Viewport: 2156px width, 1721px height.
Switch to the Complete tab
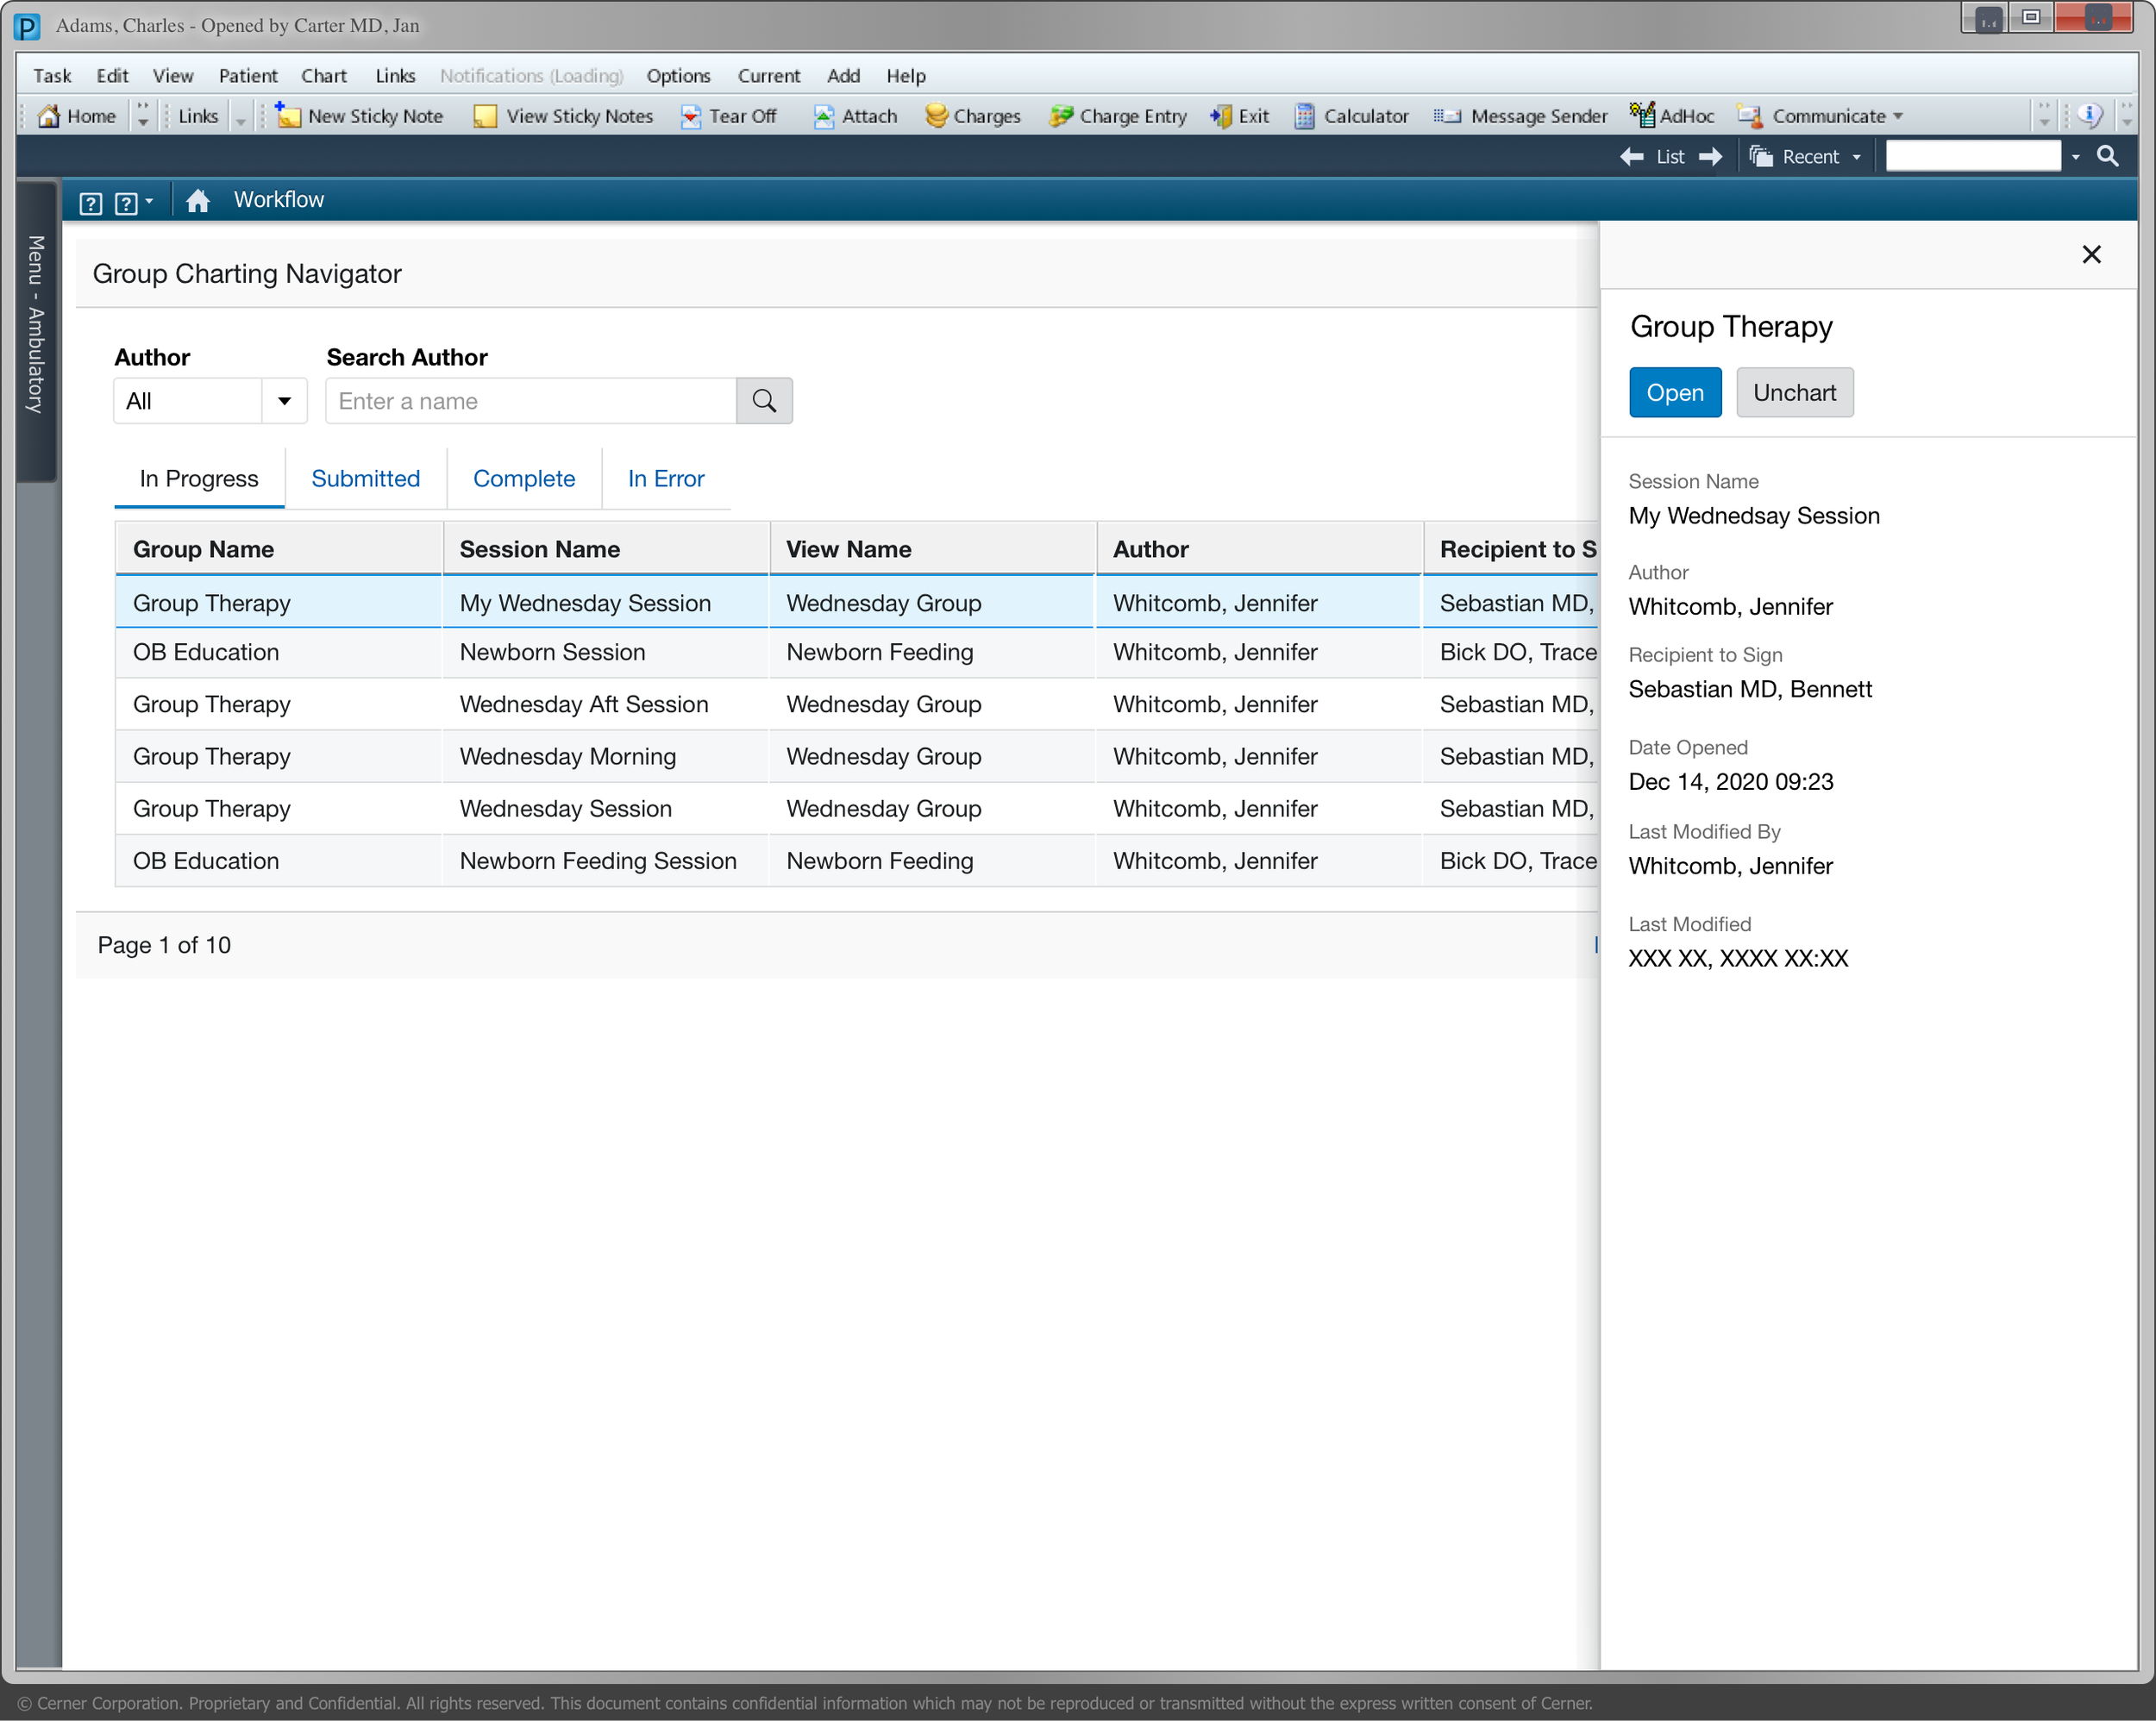pyautogui.click(x=524, y=478)
